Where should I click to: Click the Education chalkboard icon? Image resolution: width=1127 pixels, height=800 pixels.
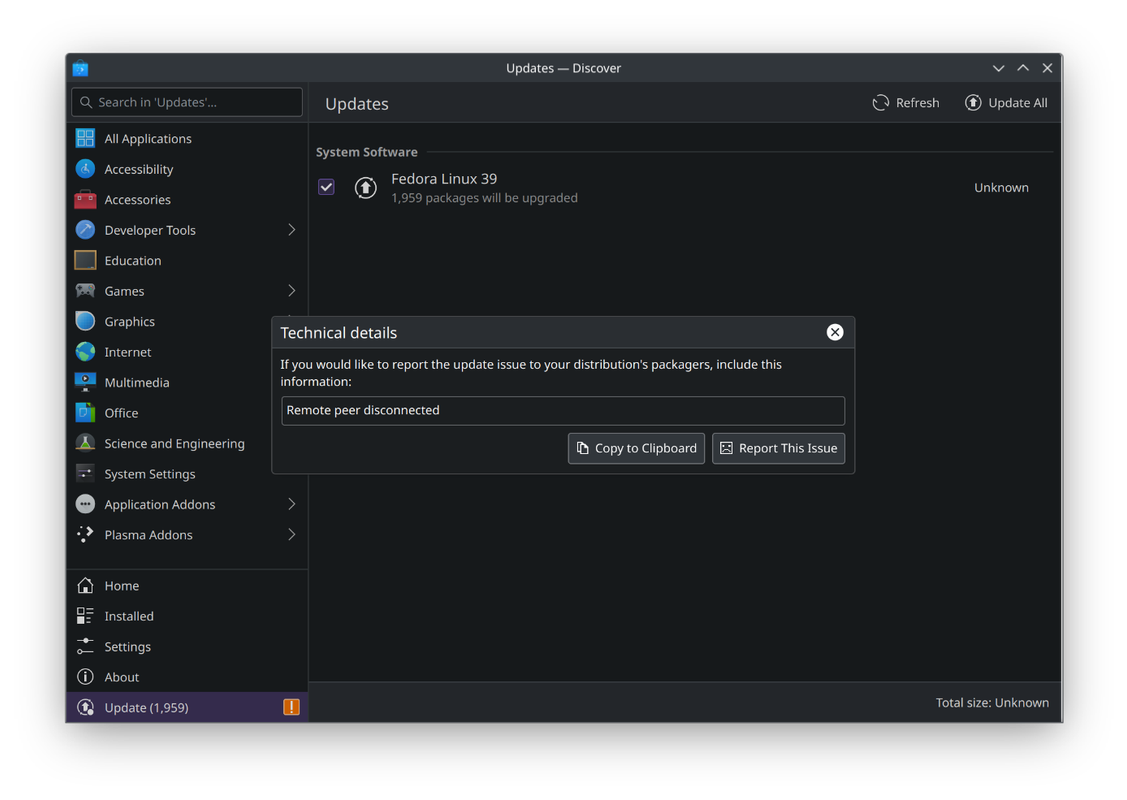tap(85, 260)
